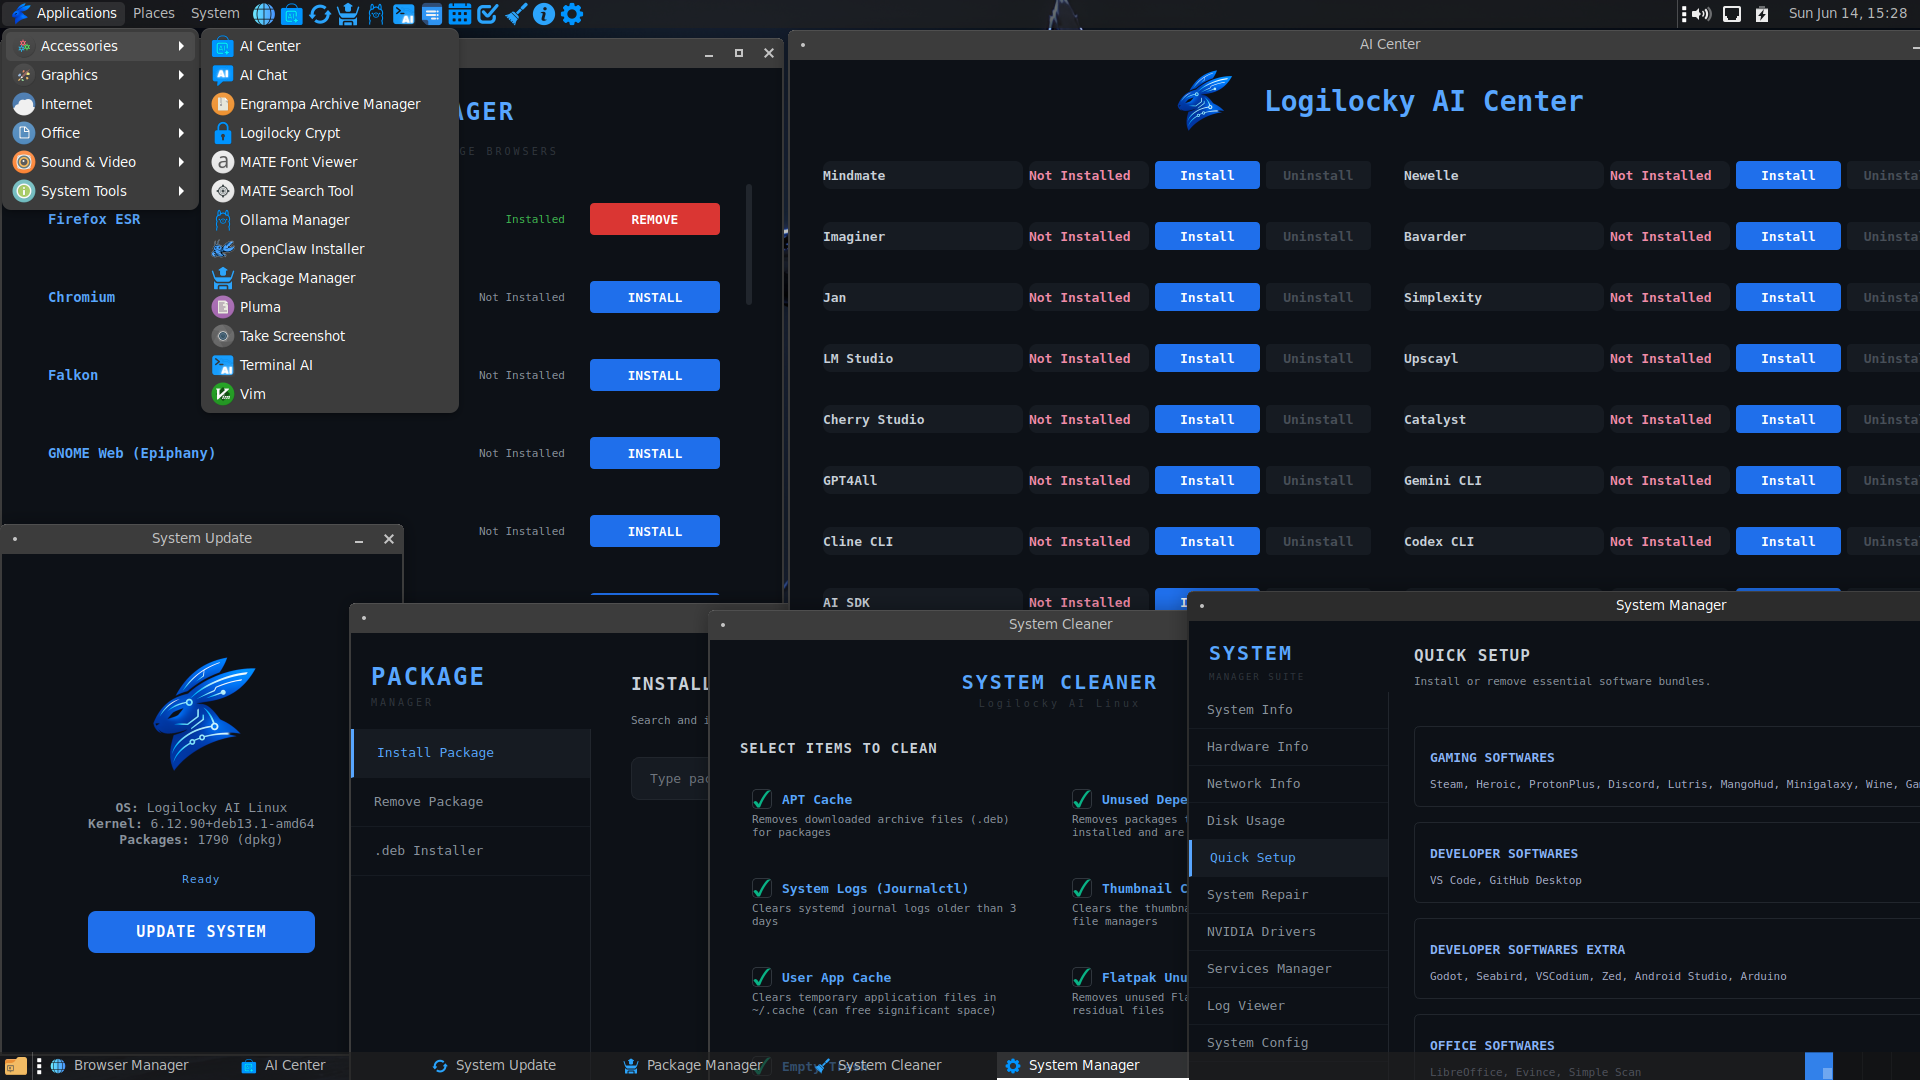Image resolution: width=1920 pixels, height=1080 pixels.
Task: Toggle Unused Dependencies checkbox in System Cleaner
Action: click(1082, 799)
